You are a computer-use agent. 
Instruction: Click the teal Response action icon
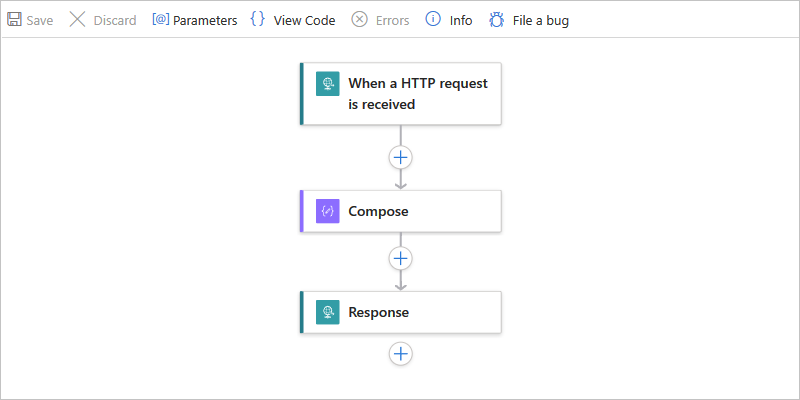[328, 312]
